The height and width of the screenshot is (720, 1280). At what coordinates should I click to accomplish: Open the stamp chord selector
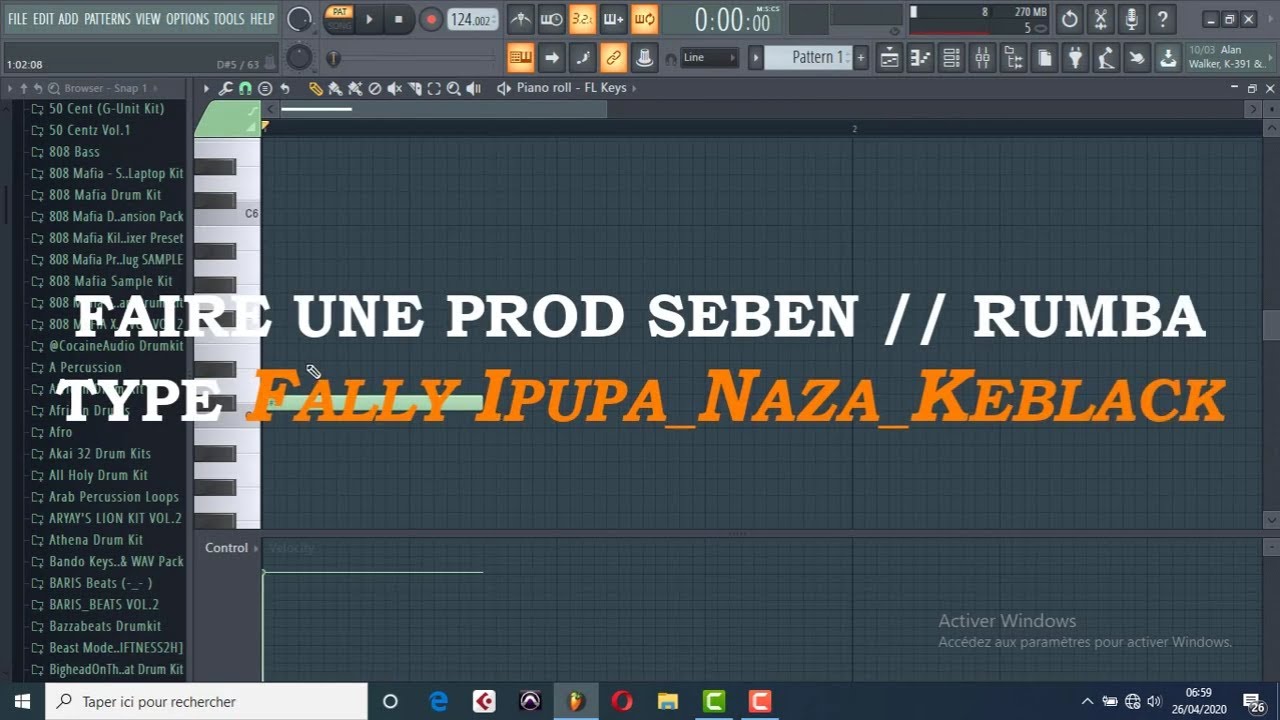(x=265, y=88)
